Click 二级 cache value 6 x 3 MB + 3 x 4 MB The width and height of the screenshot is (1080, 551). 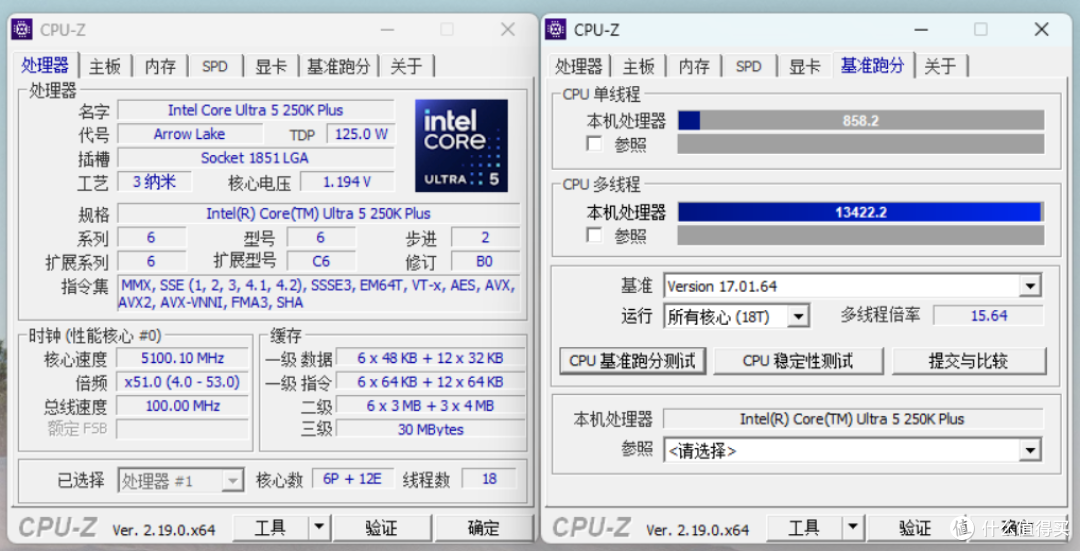pos(430,406)
